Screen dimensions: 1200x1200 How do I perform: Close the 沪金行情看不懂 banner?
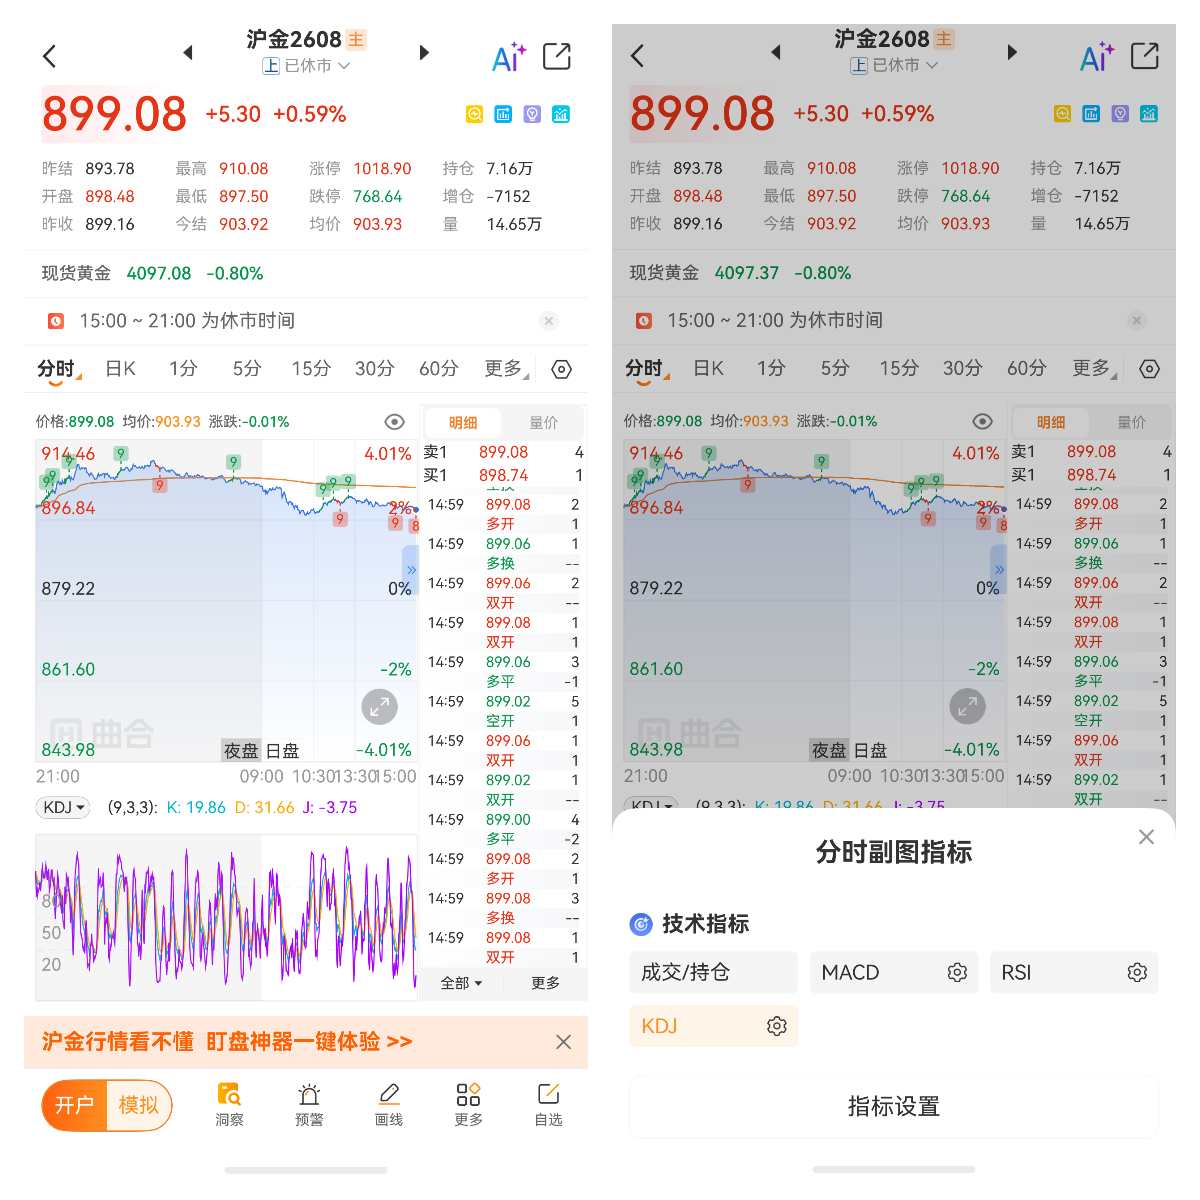pos(564,1042)
